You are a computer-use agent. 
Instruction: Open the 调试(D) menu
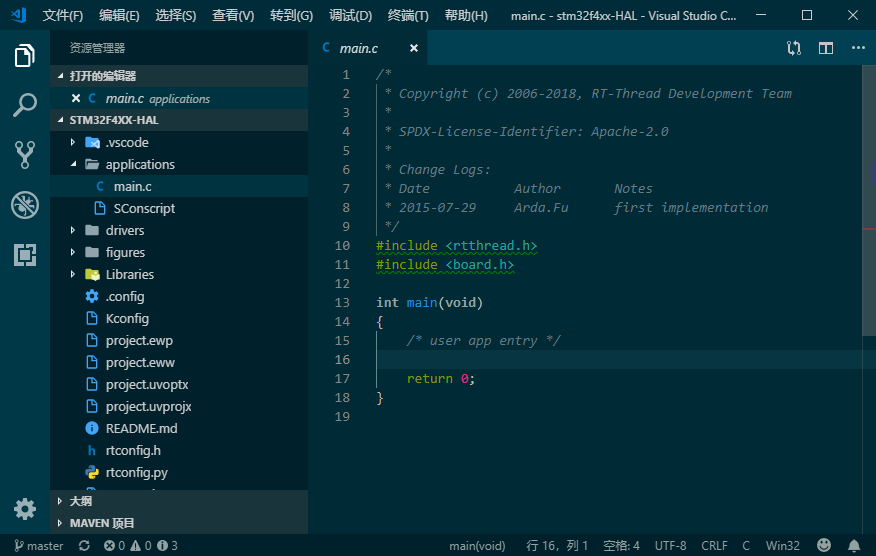(350, 15)
